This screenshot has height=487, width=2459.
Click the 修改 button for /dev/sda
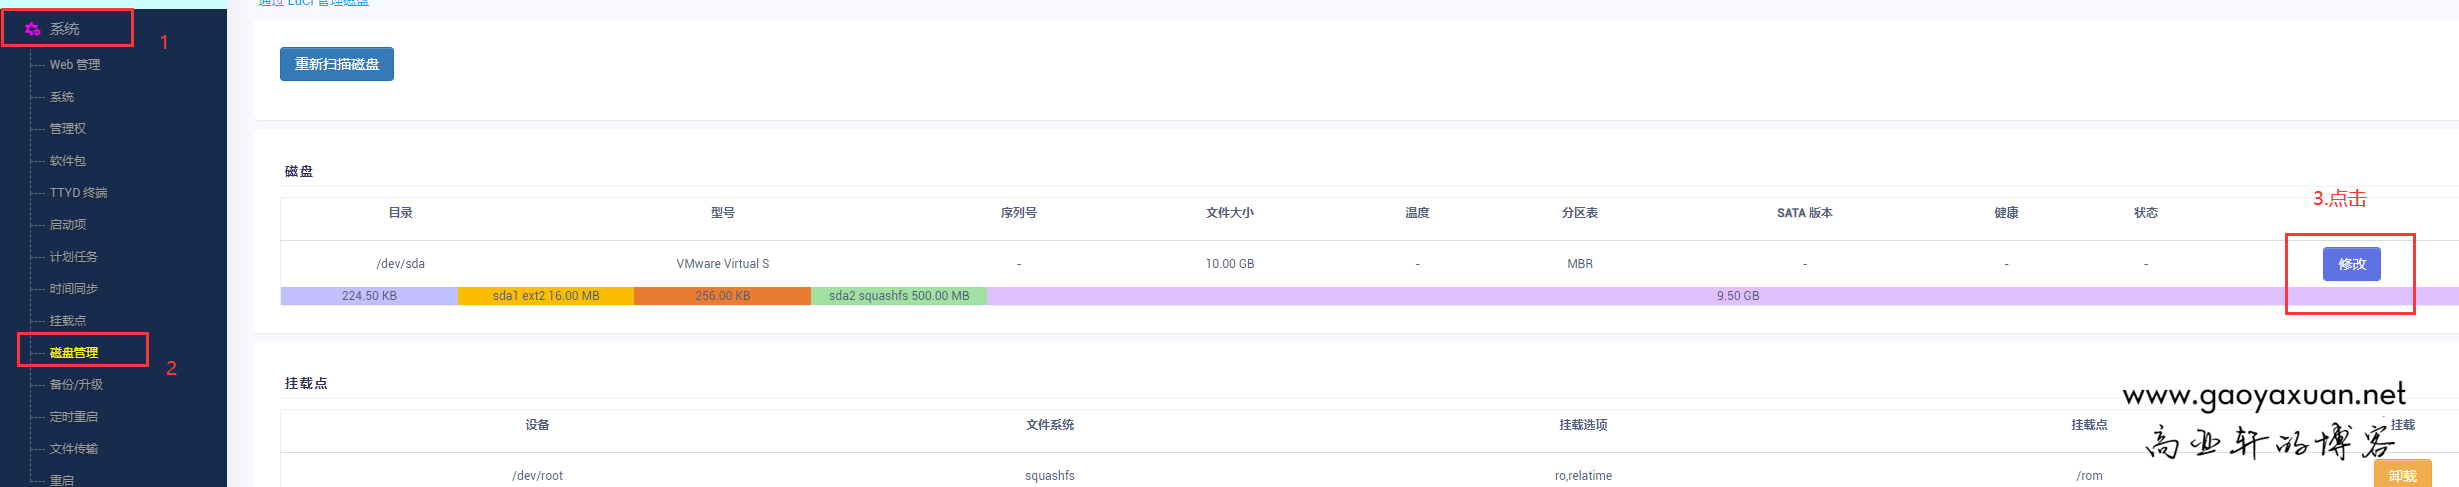point(2351,264)
